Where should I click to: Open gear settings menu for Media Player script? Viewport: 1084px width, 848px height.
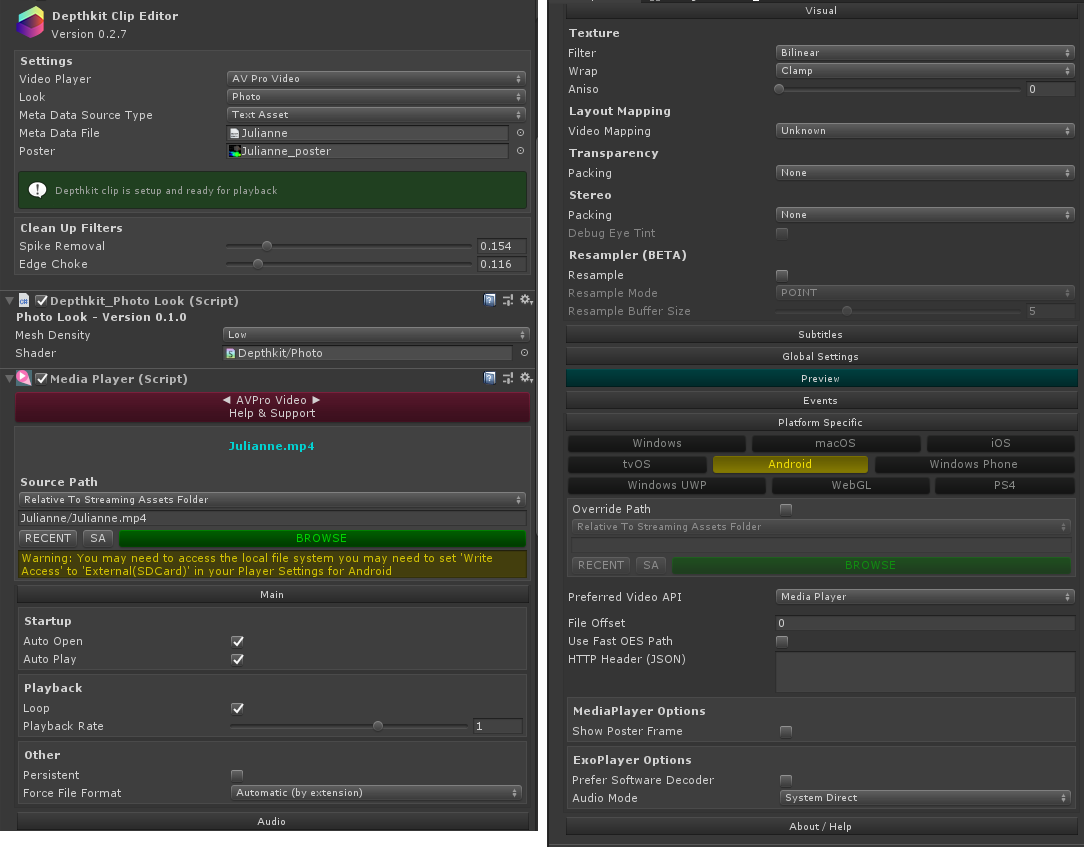tap(525, 378)
